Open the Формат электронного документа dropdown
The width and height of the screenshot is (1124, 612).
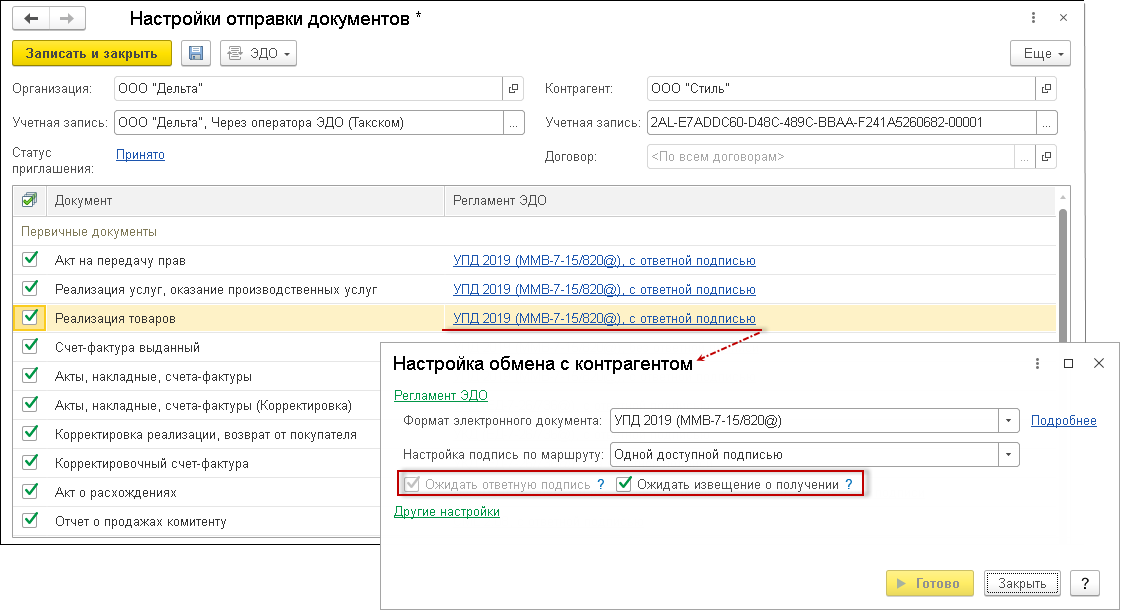click(1007, 420)
